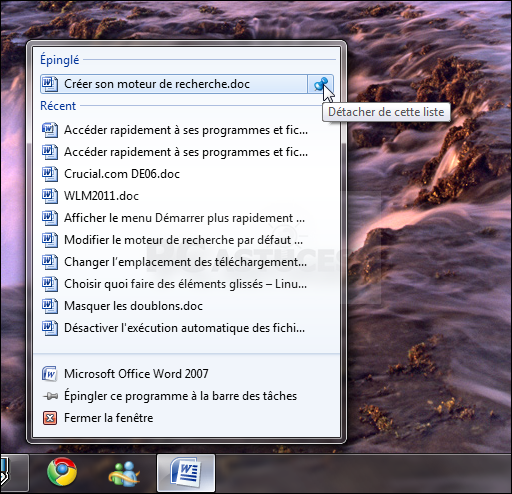512x494 pixels.
Task: Open Masquer les doublons.doc
Action: pyautogui.click(x=187, y=306)
